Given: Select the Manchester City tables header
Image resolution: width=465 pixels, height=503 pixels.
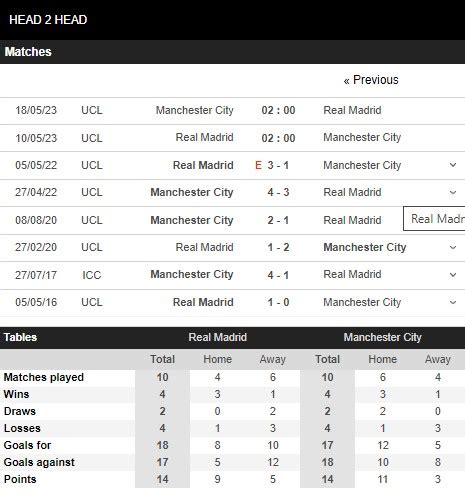Looking at the screenshot, I should click(x=383, y=337).
